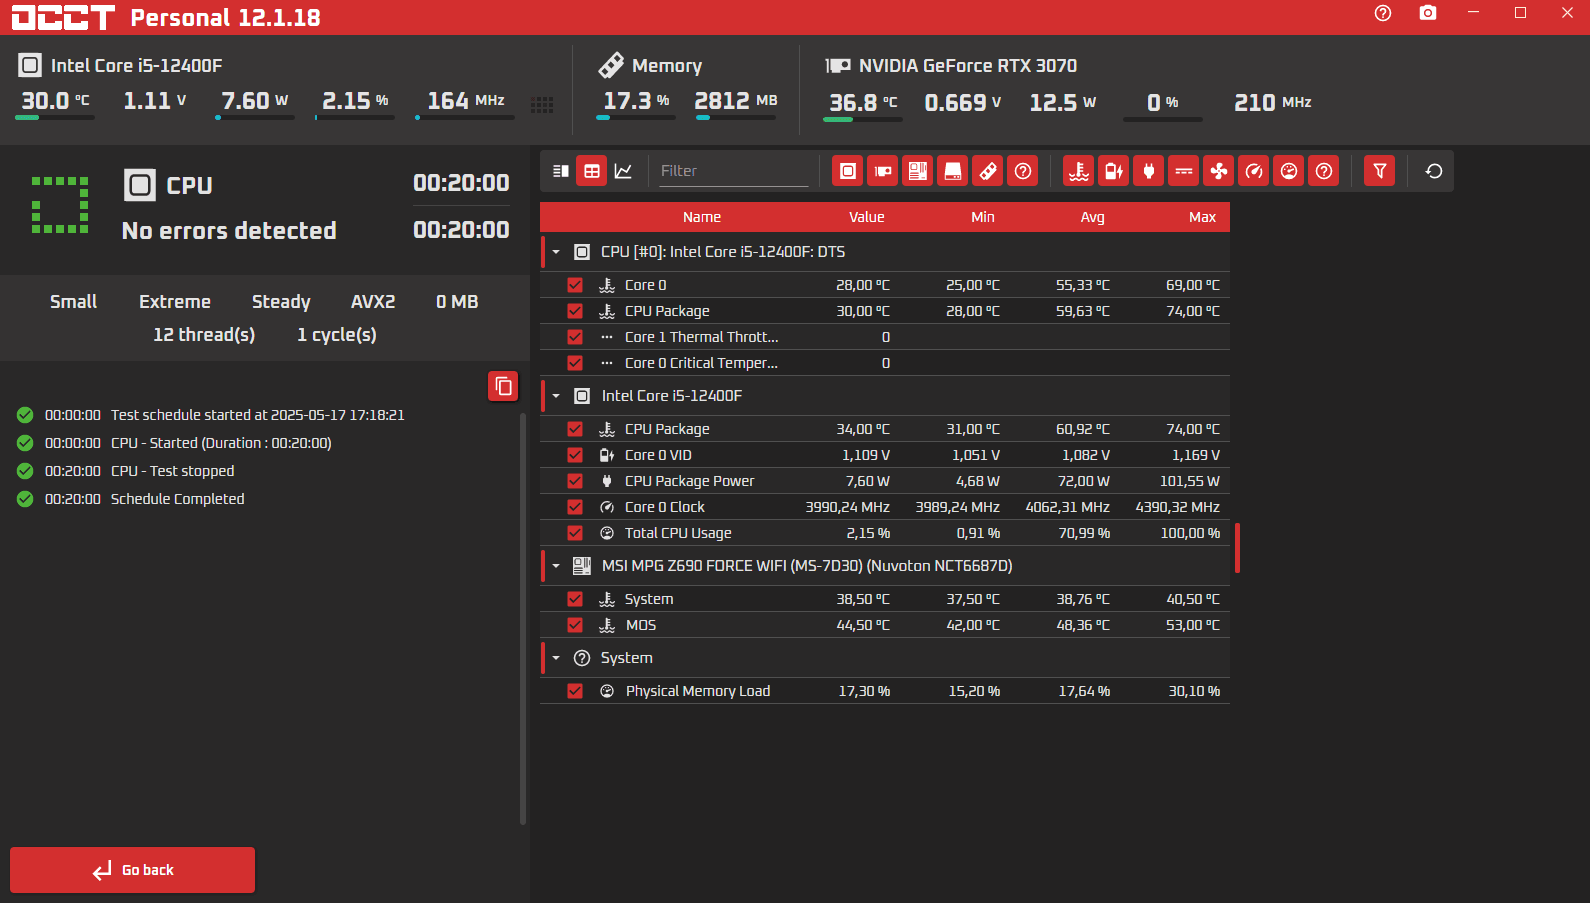Sort table by Name column
The image size is (1590, 903).
(702, 217)
